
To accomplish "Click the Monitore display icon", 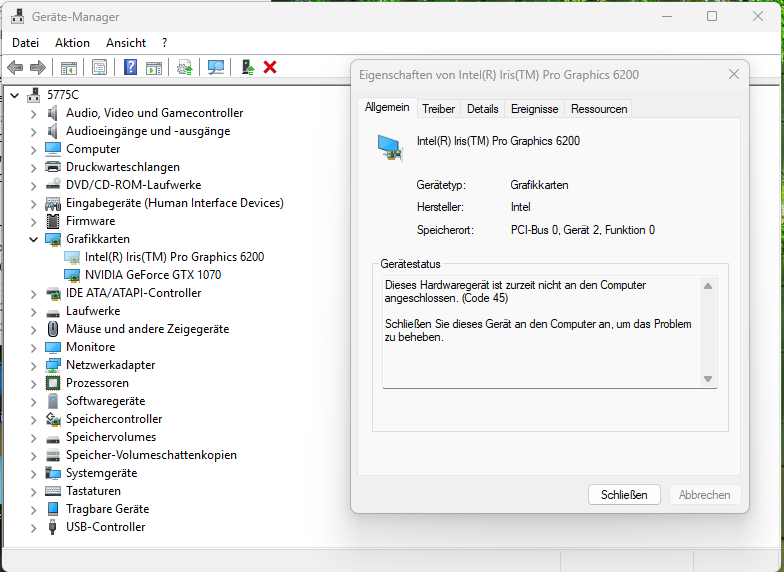I will [x=52, y=346].
